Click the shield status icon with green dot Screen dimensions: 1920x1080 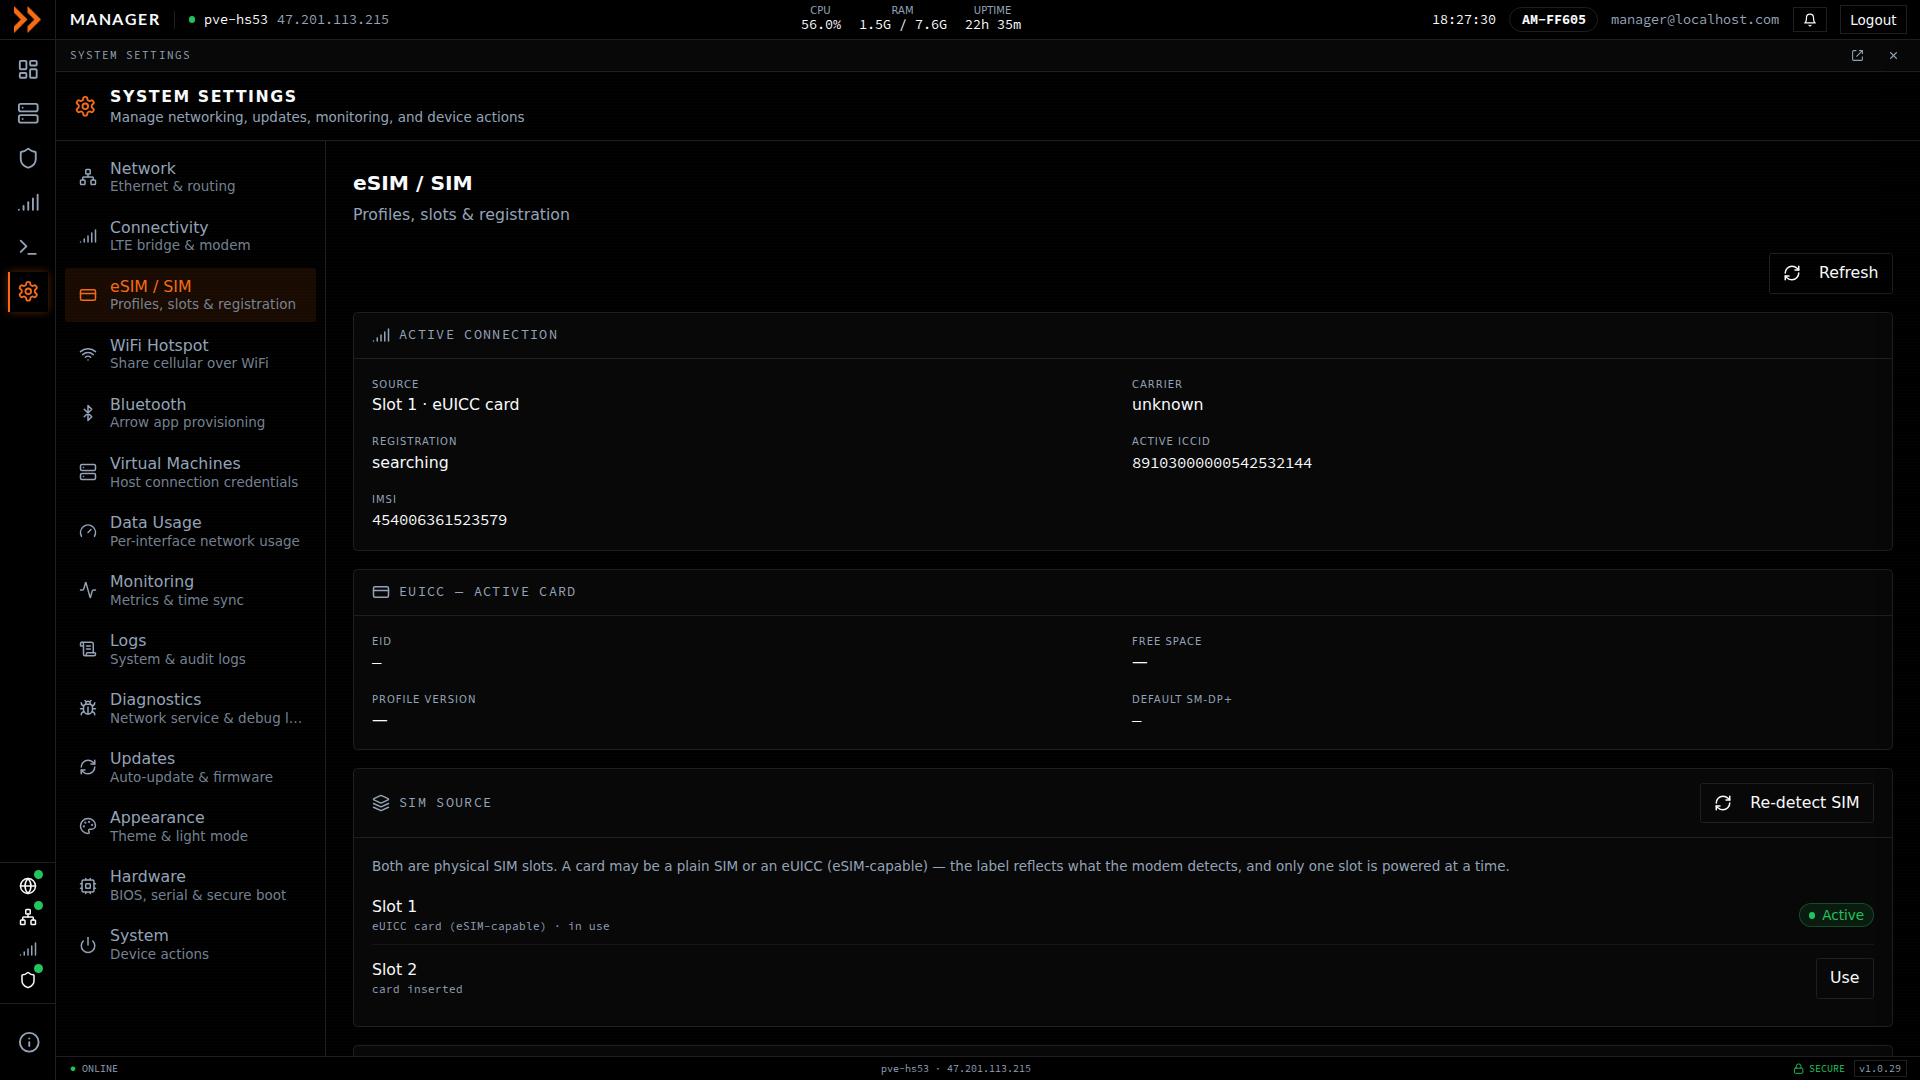coord(28,980)
